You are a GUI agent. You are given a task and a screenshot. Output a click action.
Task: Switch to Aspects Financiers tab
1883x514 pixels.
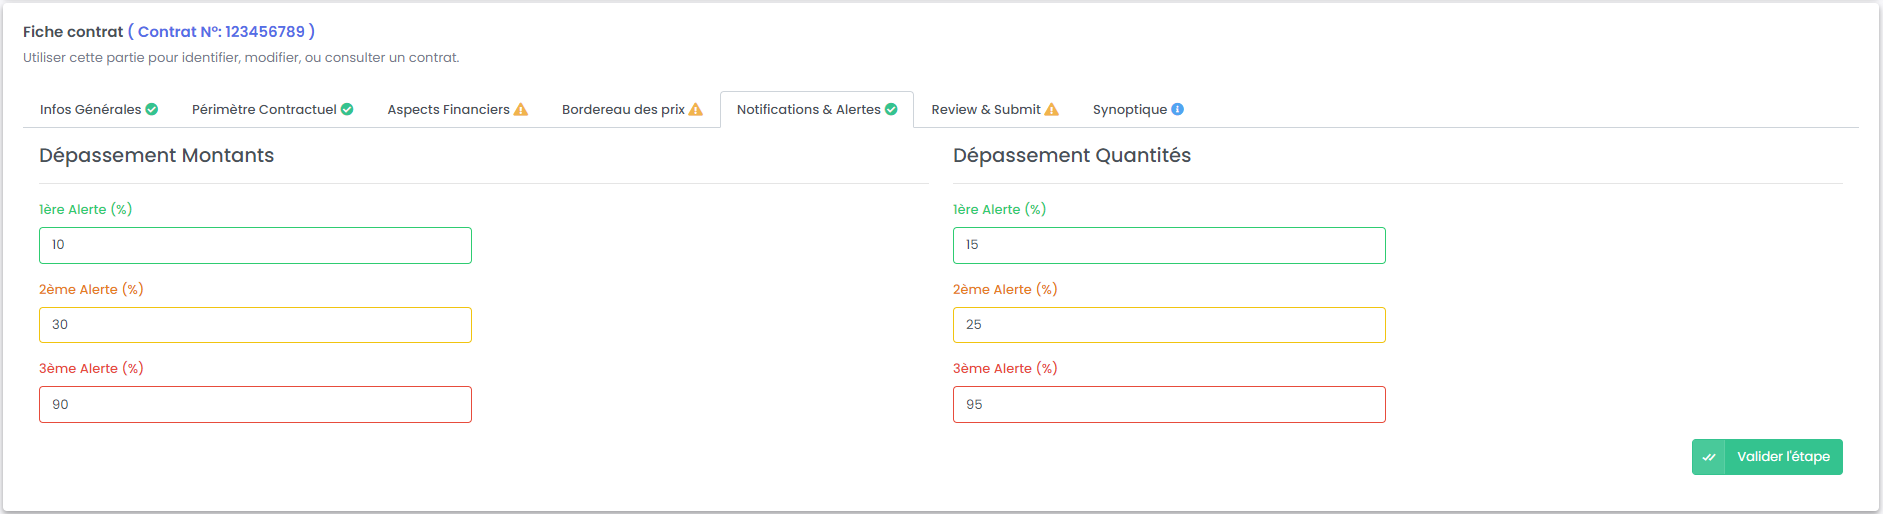(448, 109)
